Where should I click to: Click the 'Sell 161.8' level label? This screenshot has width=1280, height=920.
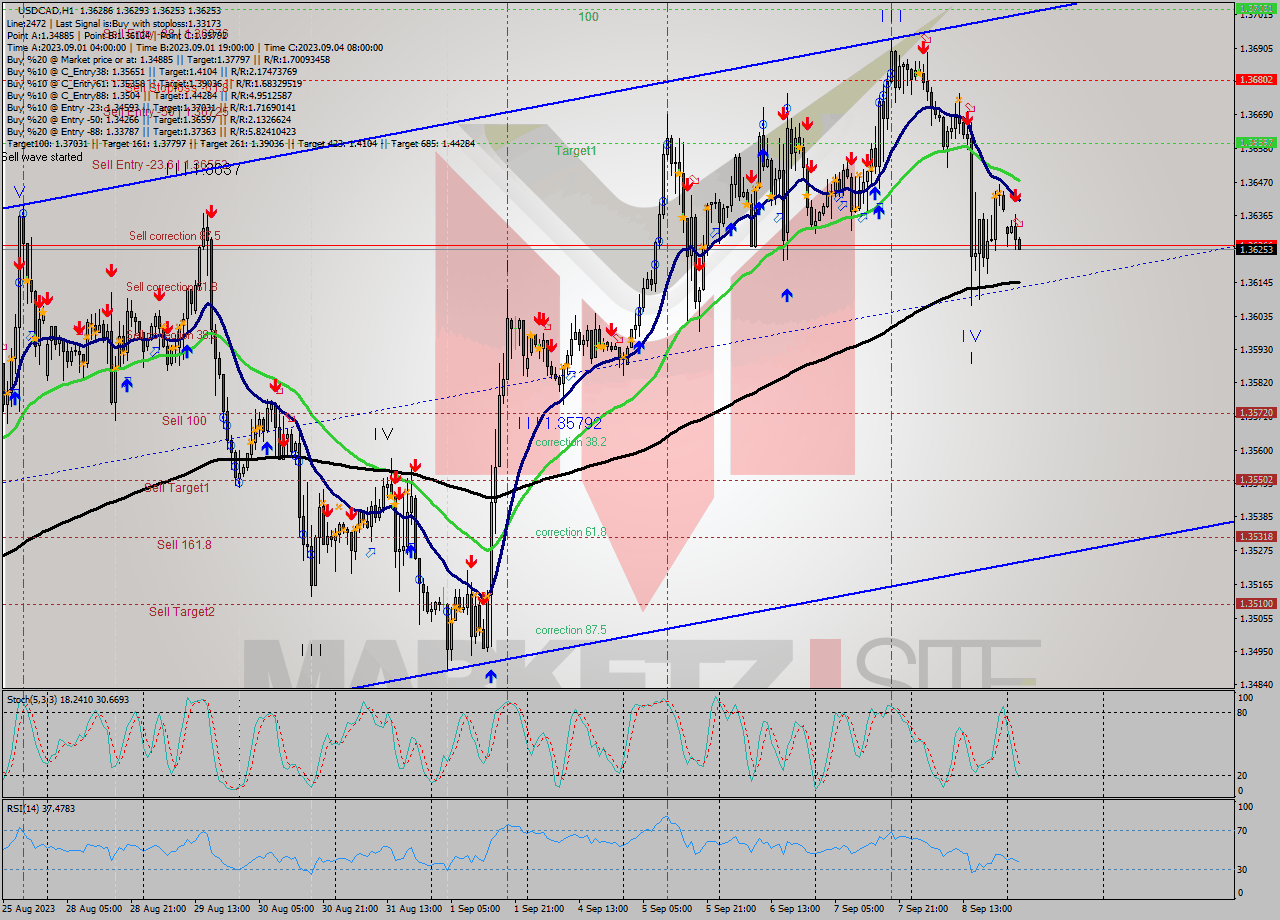[184, 545]
